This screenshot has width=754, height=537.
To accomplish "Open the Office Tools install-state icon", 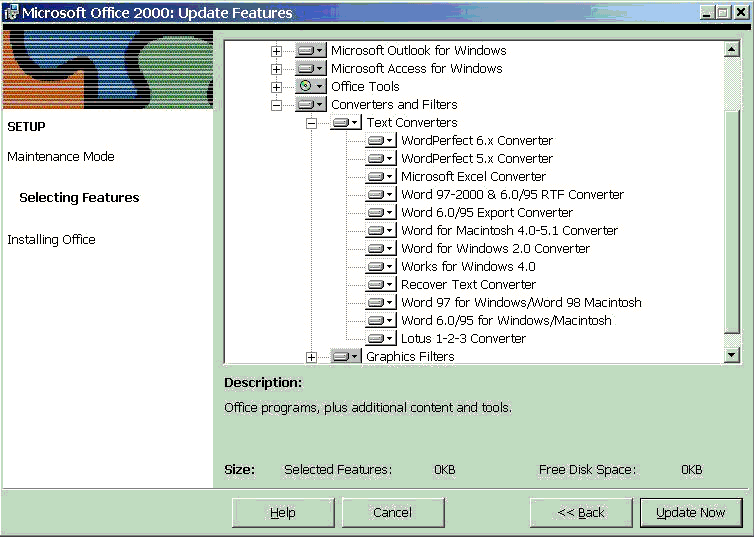I will click(x=310, y=87).
